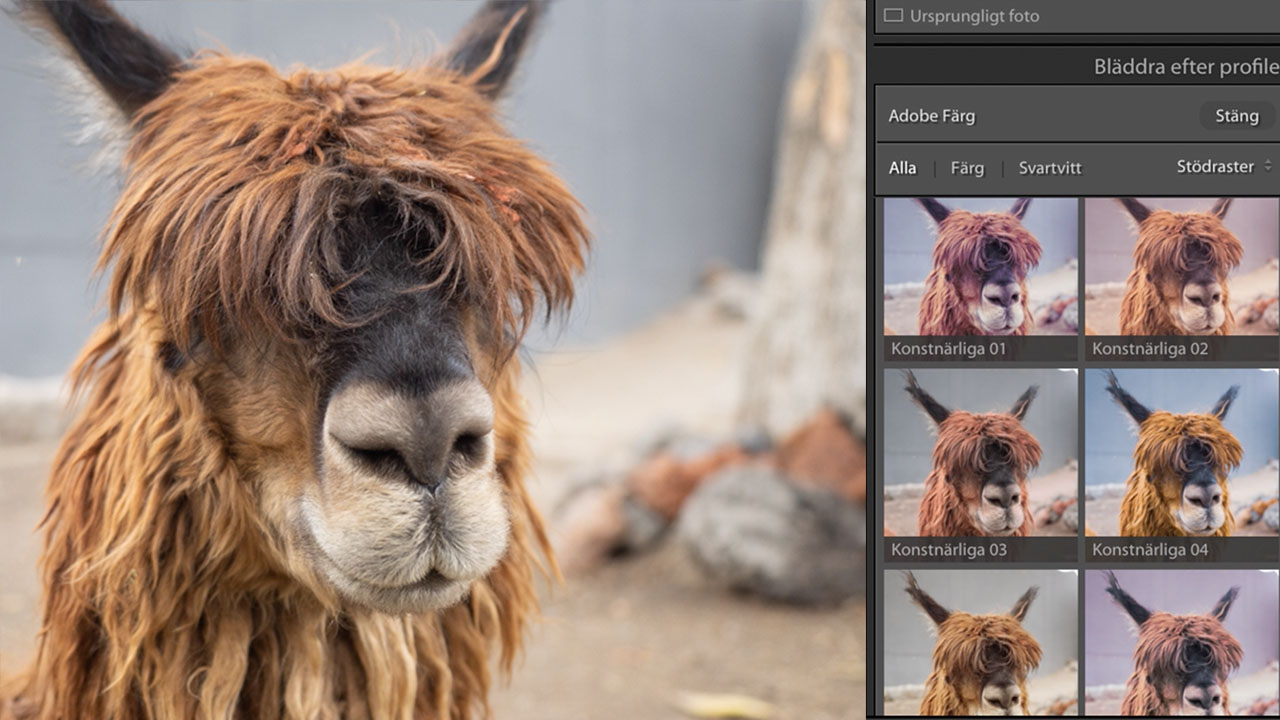Click the Bläddra efter profiler heading
The width and height of the screenshot is (1280, 720).
pyautogui.click(x=1186, y=67)
